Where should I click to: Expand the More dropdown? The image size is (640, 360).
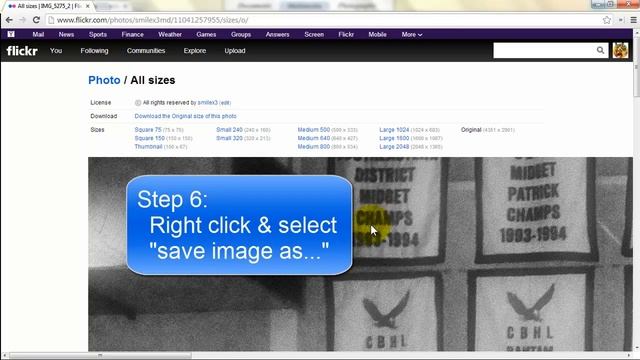[x=411, y=34]
